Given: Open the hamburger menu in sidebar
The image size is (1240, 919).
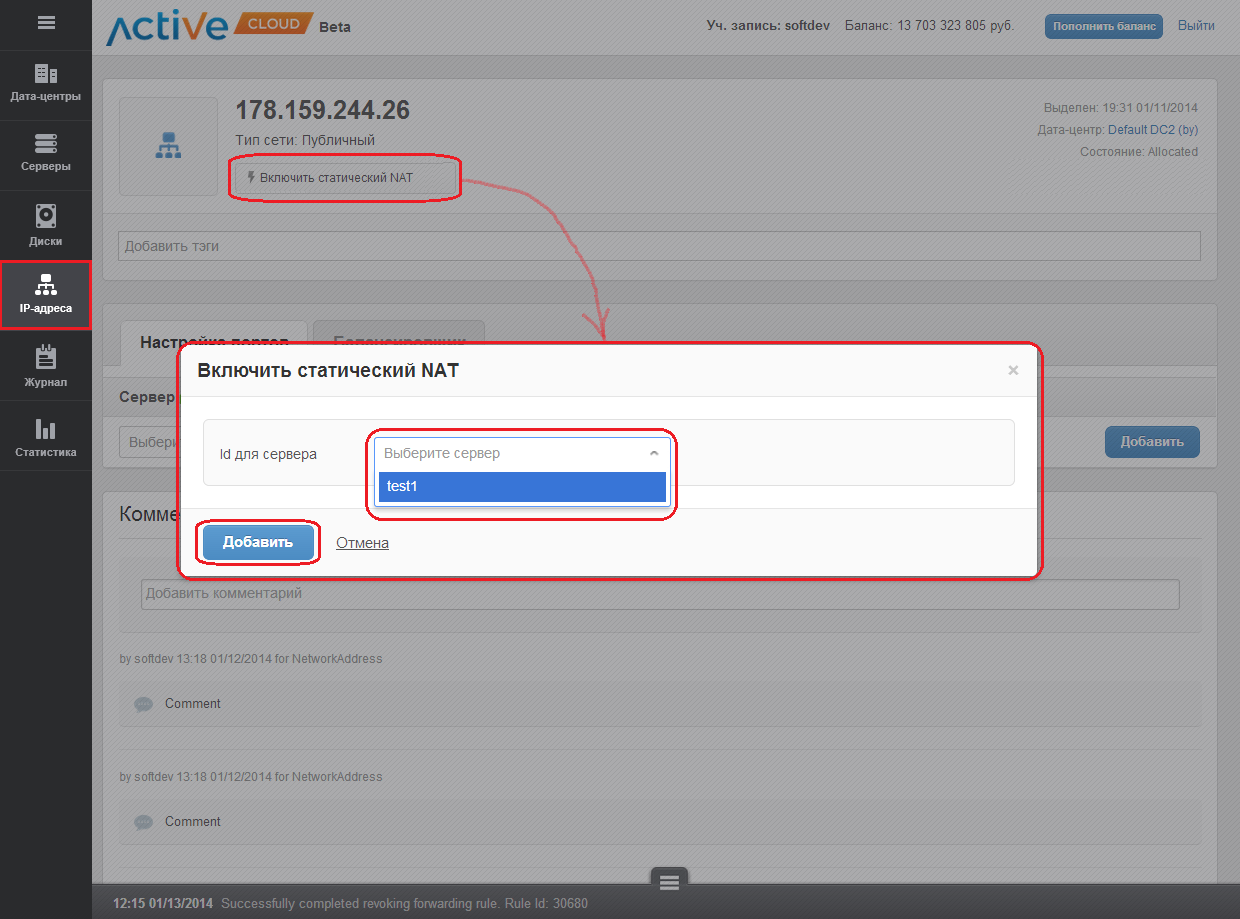Looking at the screenshot, I should coord(46,23).
